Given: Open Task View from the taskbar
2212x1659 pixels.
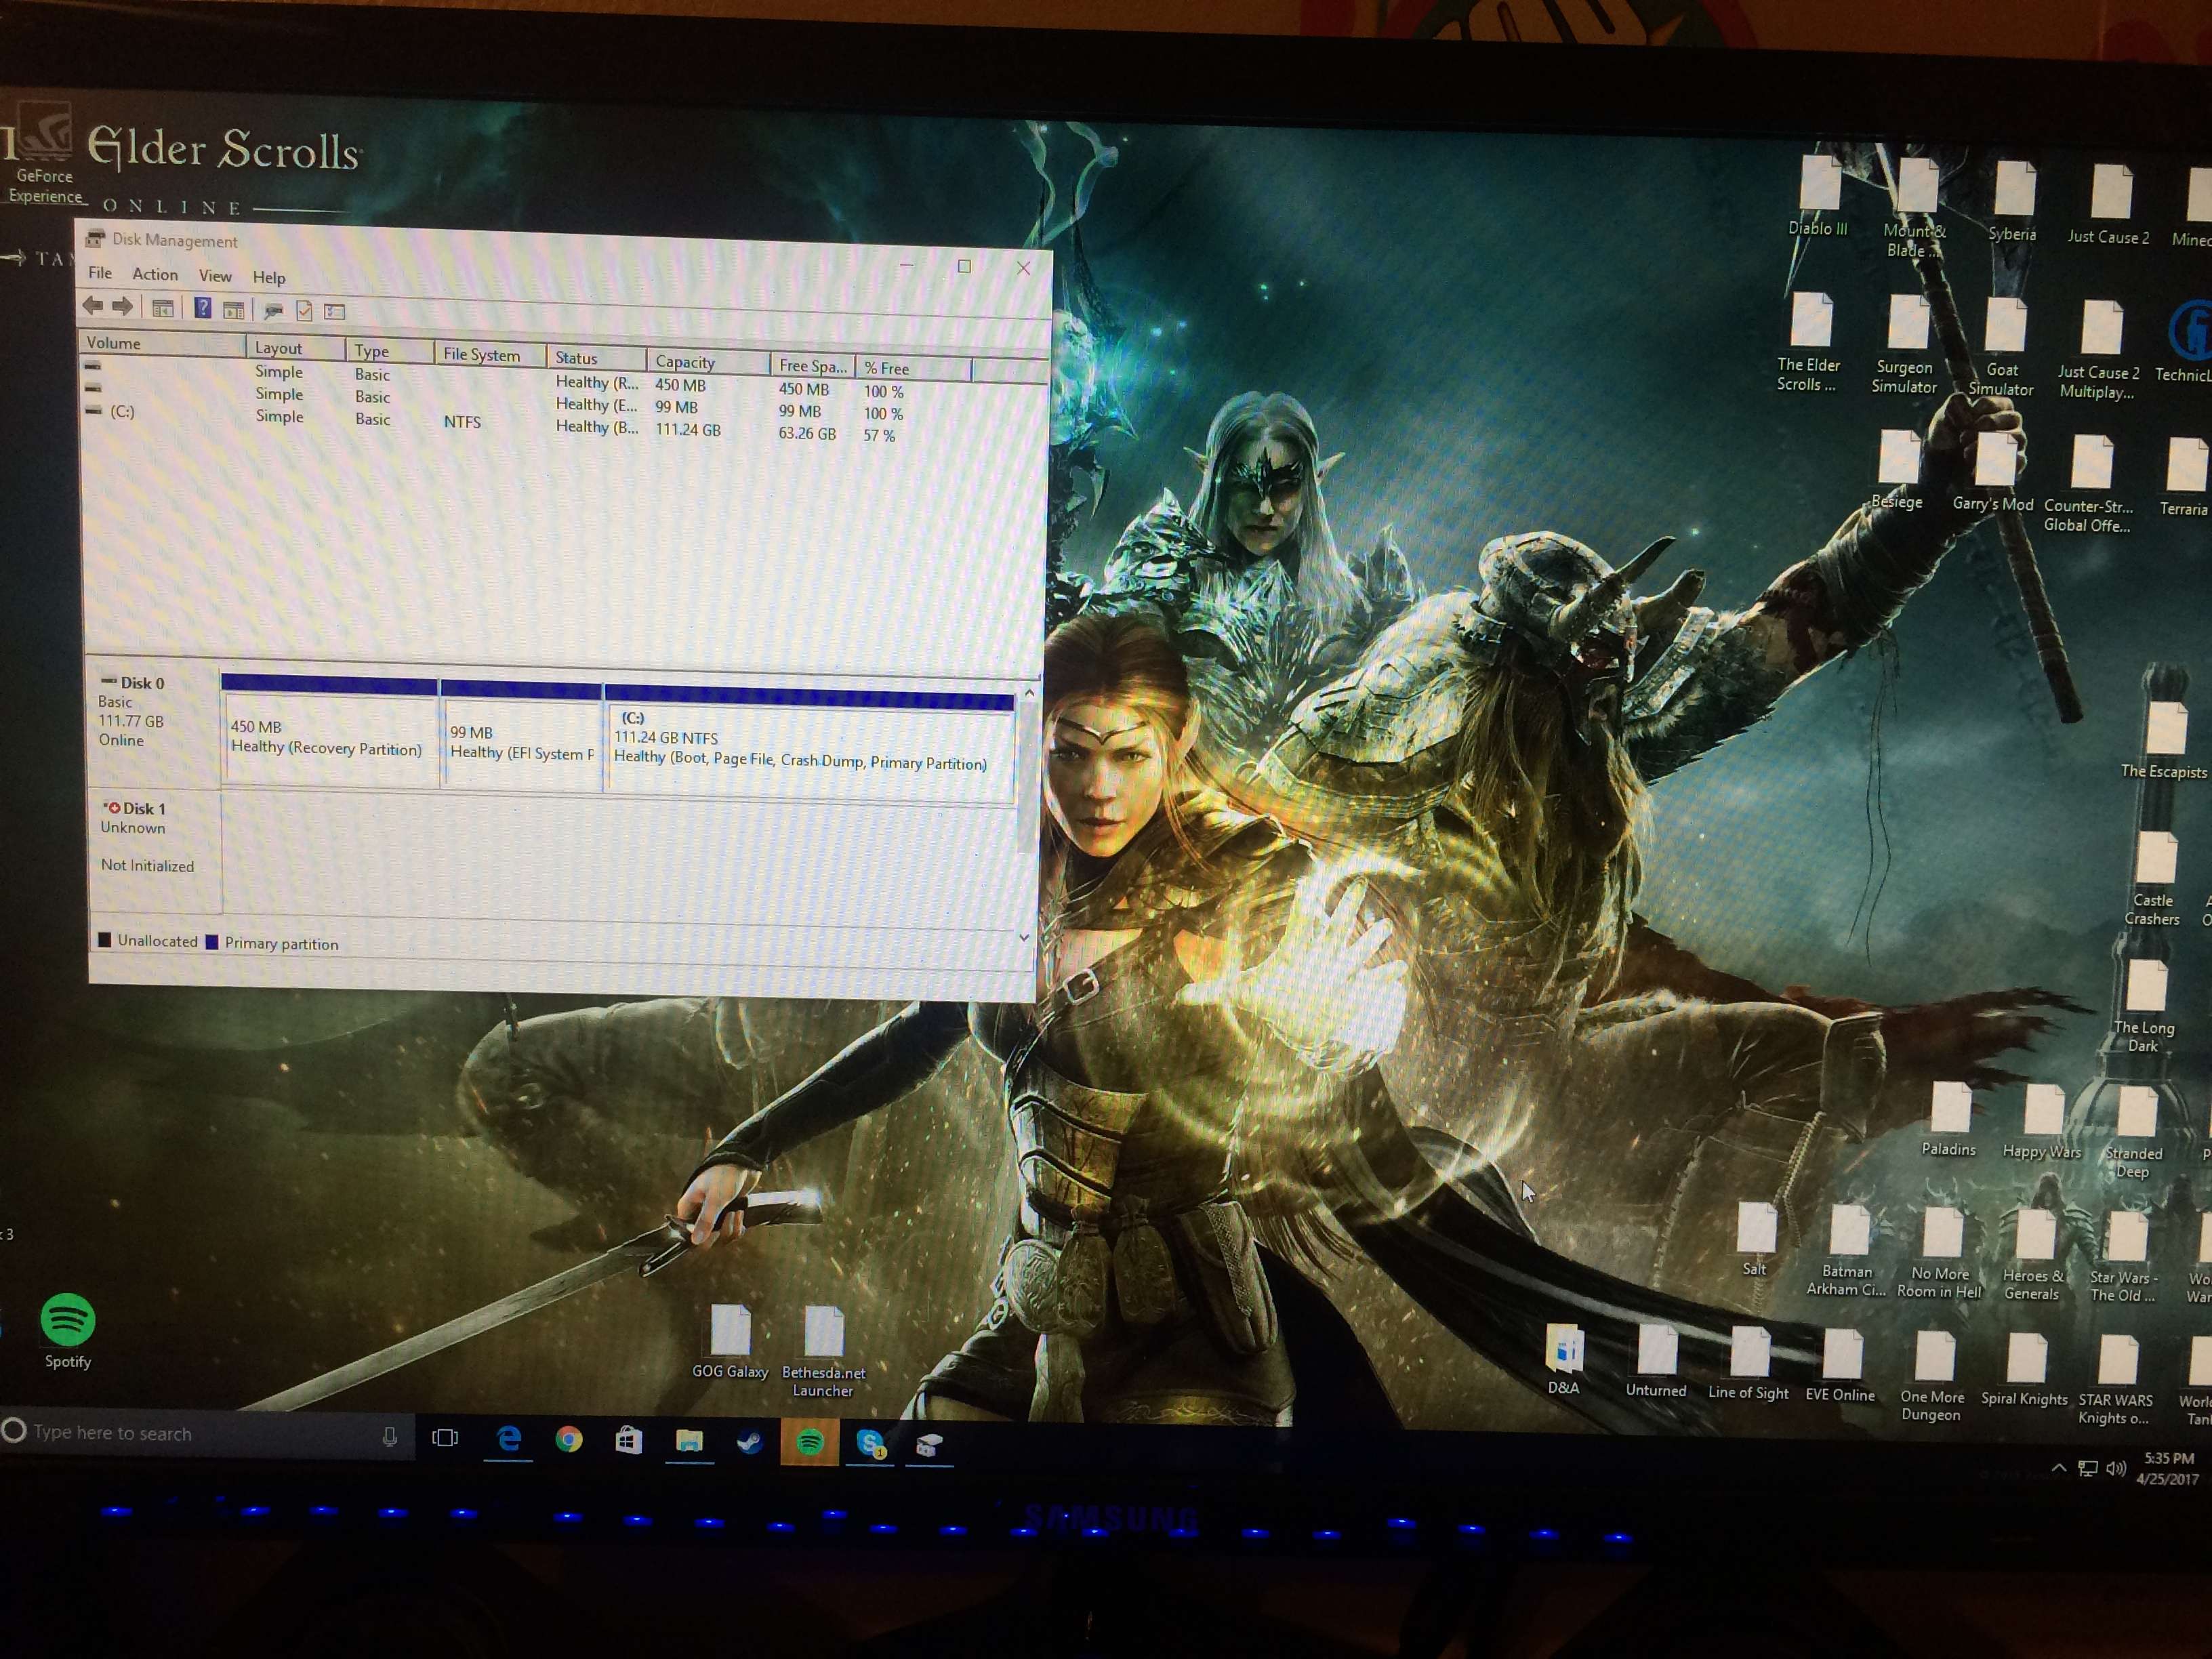Looking at the screenshot, I should [x=445, y=1438].
